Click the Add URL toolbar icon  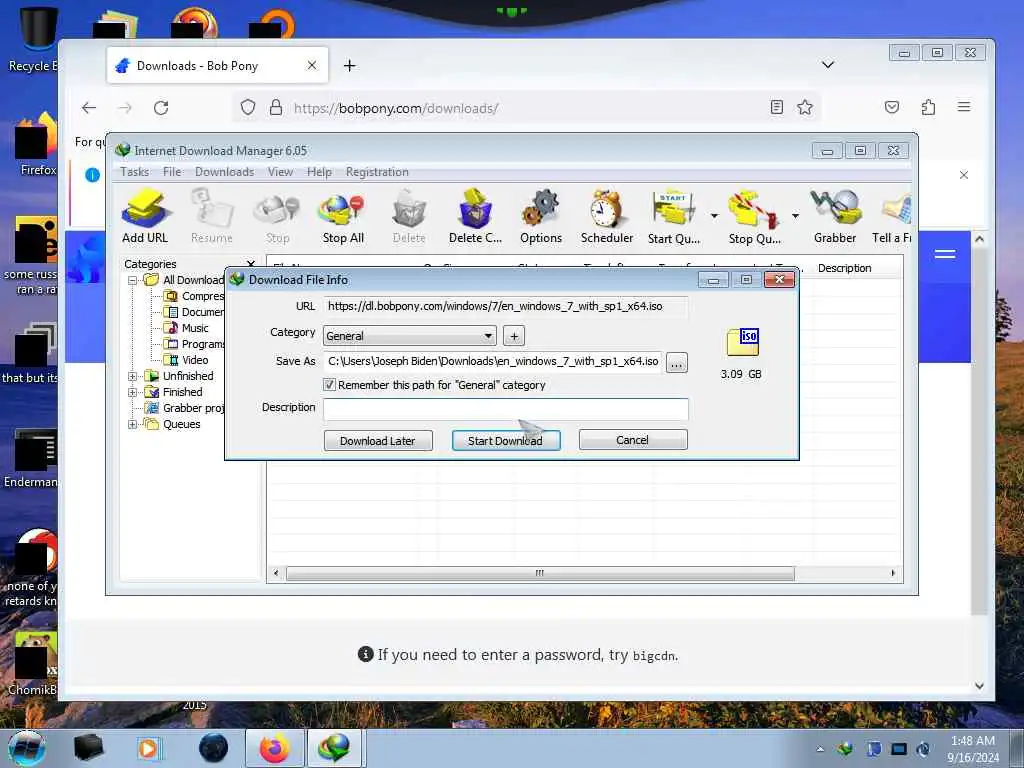[x=145, y=217]
